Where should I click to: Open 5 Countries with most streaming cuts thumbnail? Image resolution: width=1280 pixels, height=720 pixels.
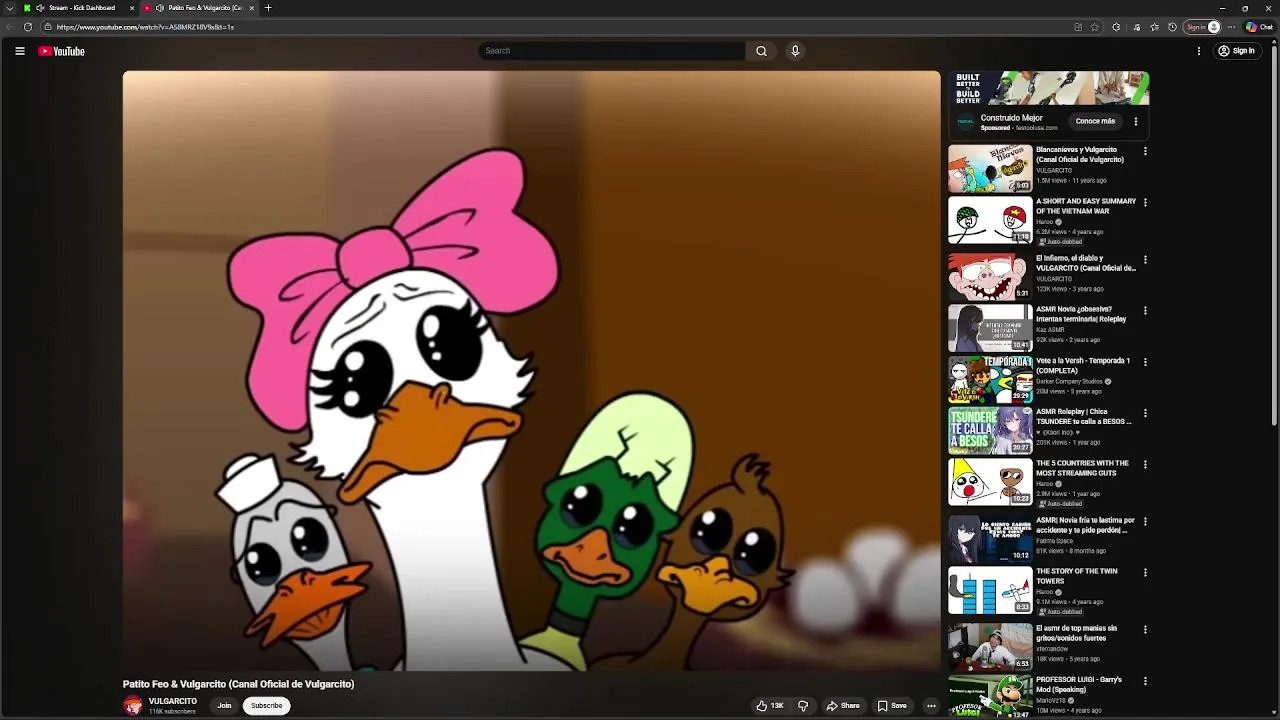pyautogui.click(x=990, y=482)
